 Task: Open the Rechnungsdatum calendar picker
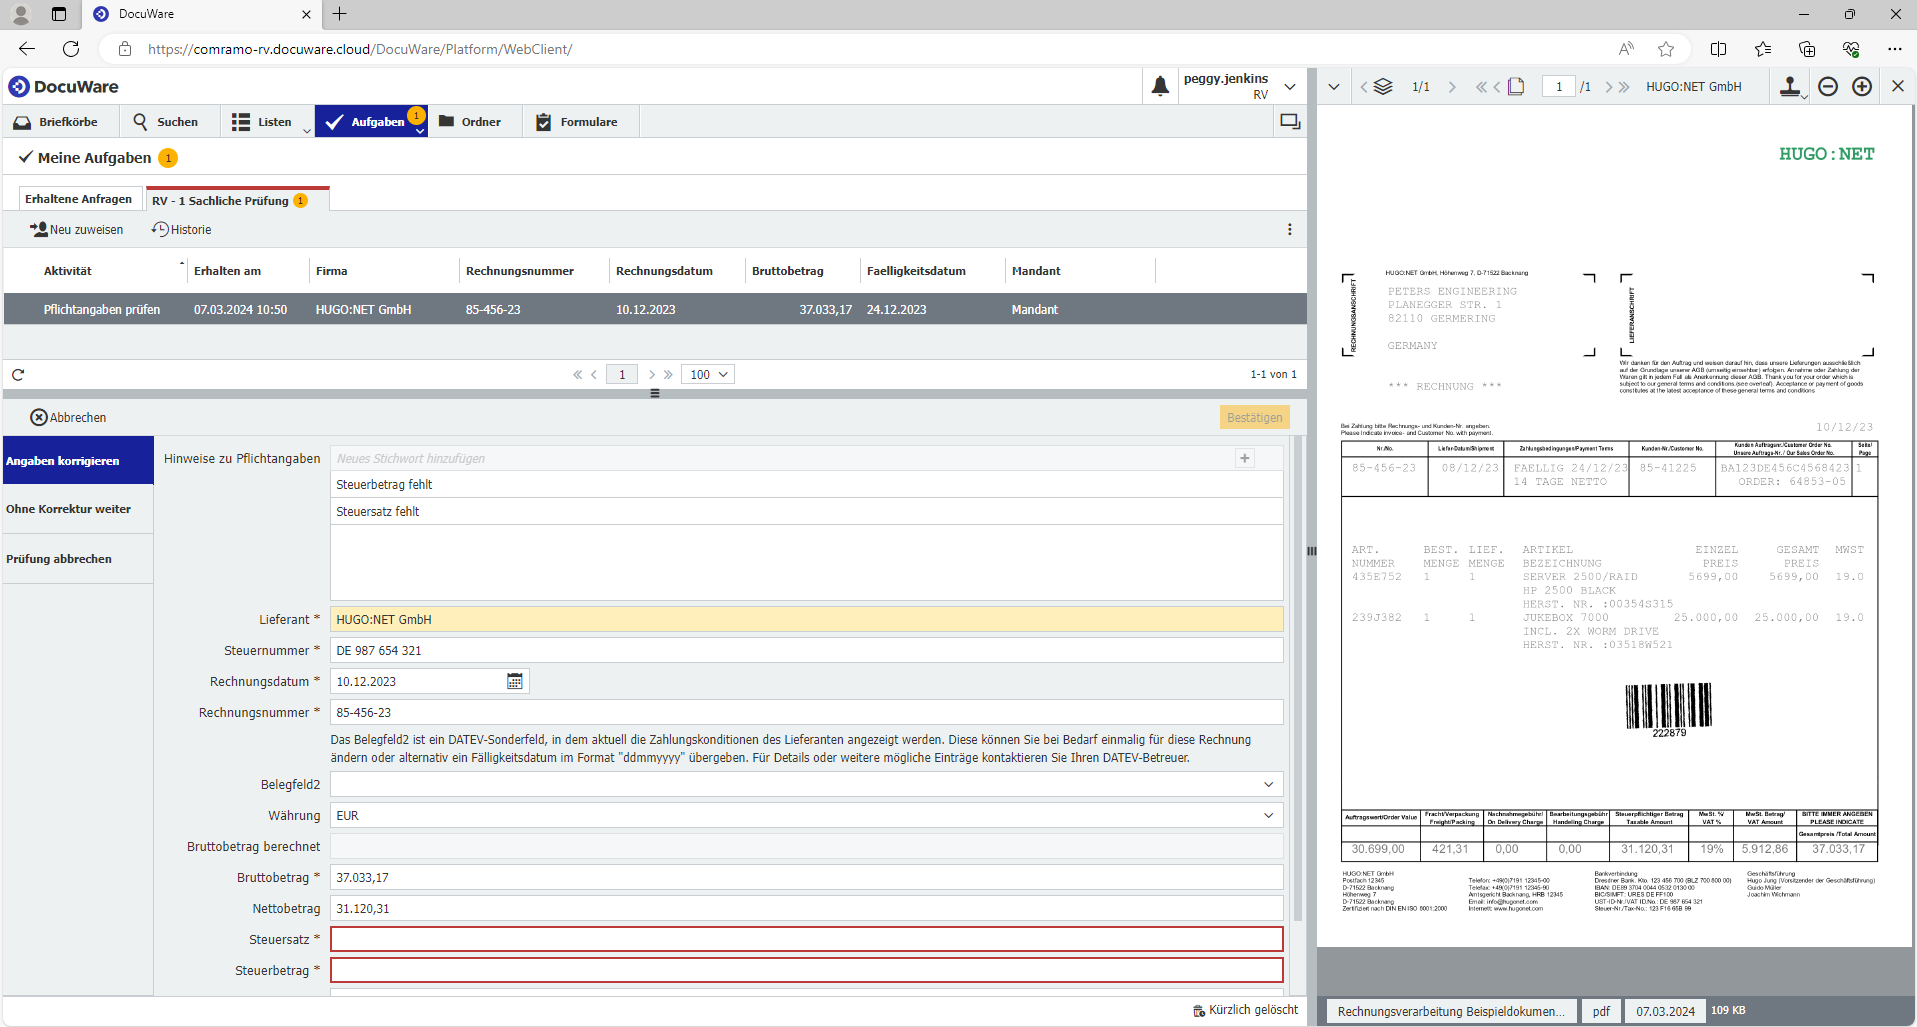click(x=515, y=682)
